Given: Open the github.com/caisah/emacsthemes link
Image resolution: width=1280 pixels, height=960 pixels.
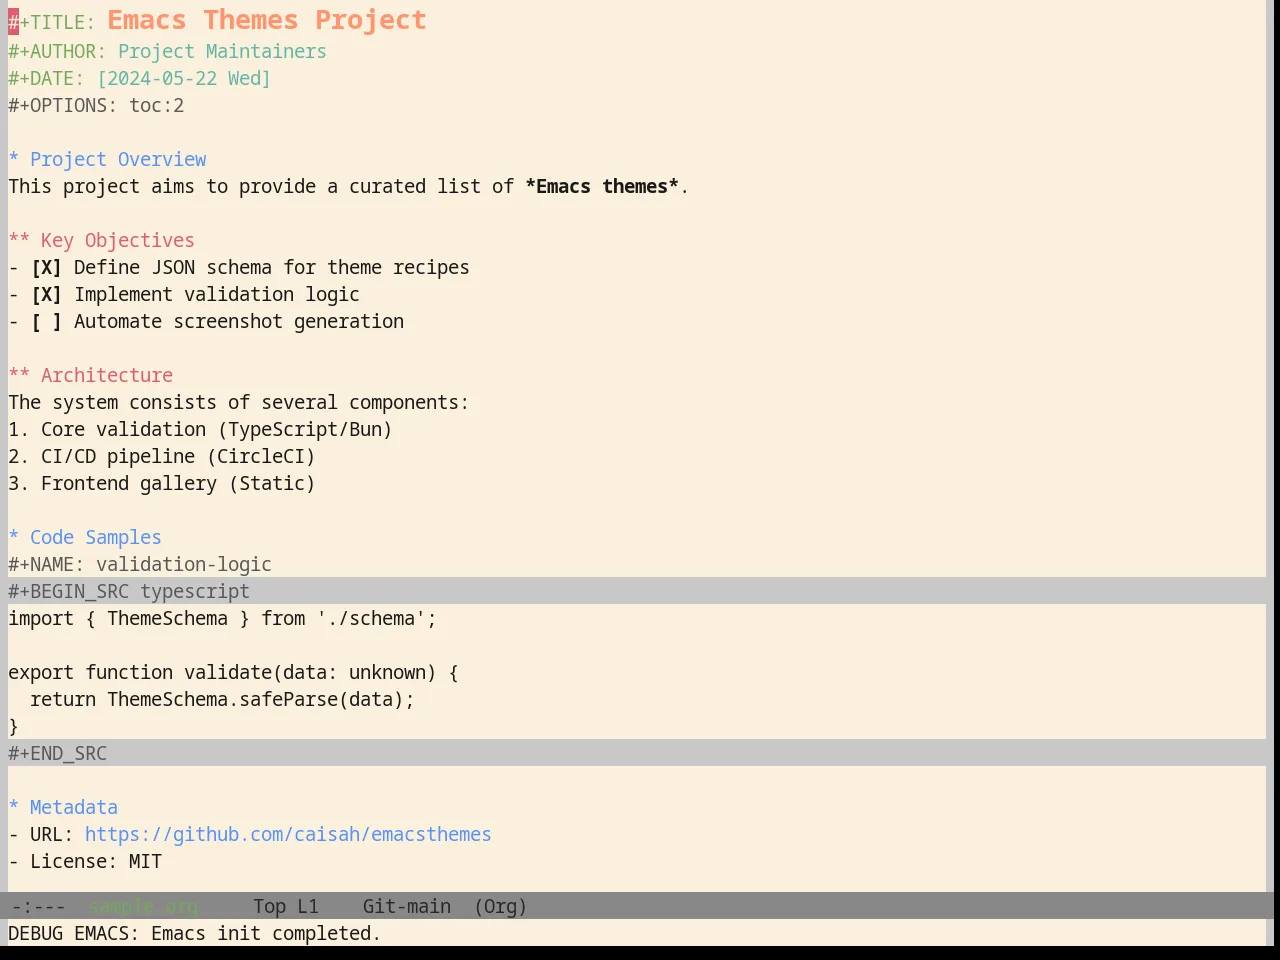Looking at the screenshot, I should click(x=288, y=835).
